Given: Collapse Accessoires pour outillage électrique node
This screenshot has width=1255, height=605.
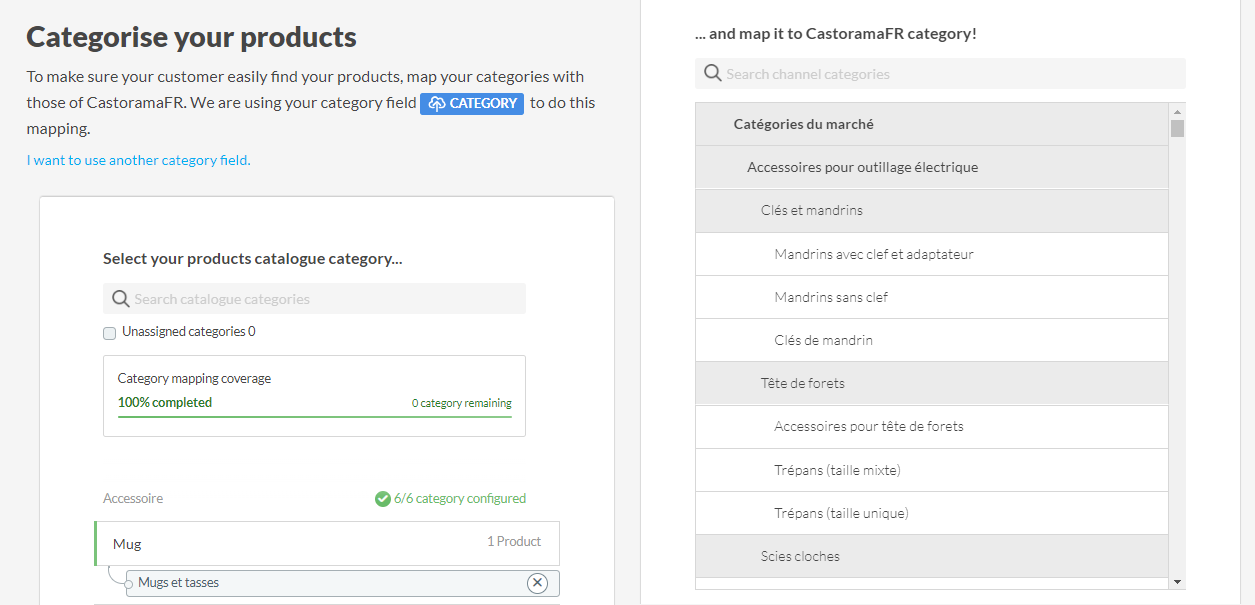Looking at the screenshot, I should tap(862, 167).
